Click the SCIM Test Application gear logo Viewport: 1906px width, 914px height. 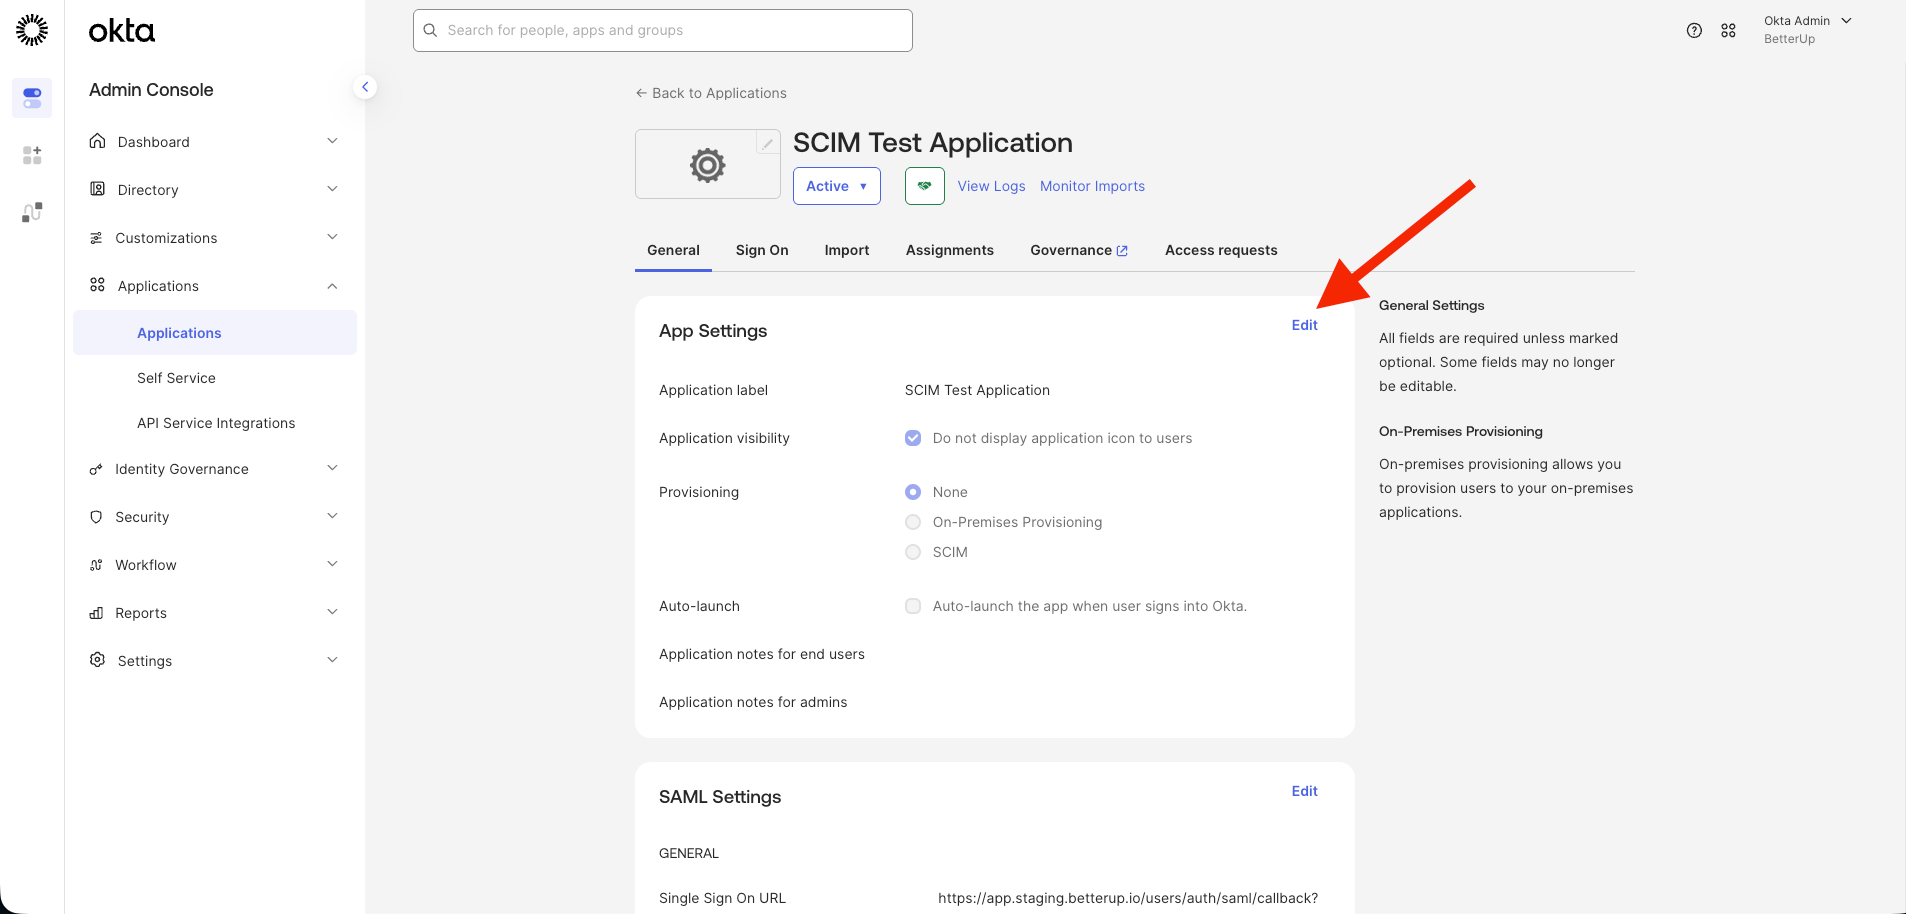707,165
